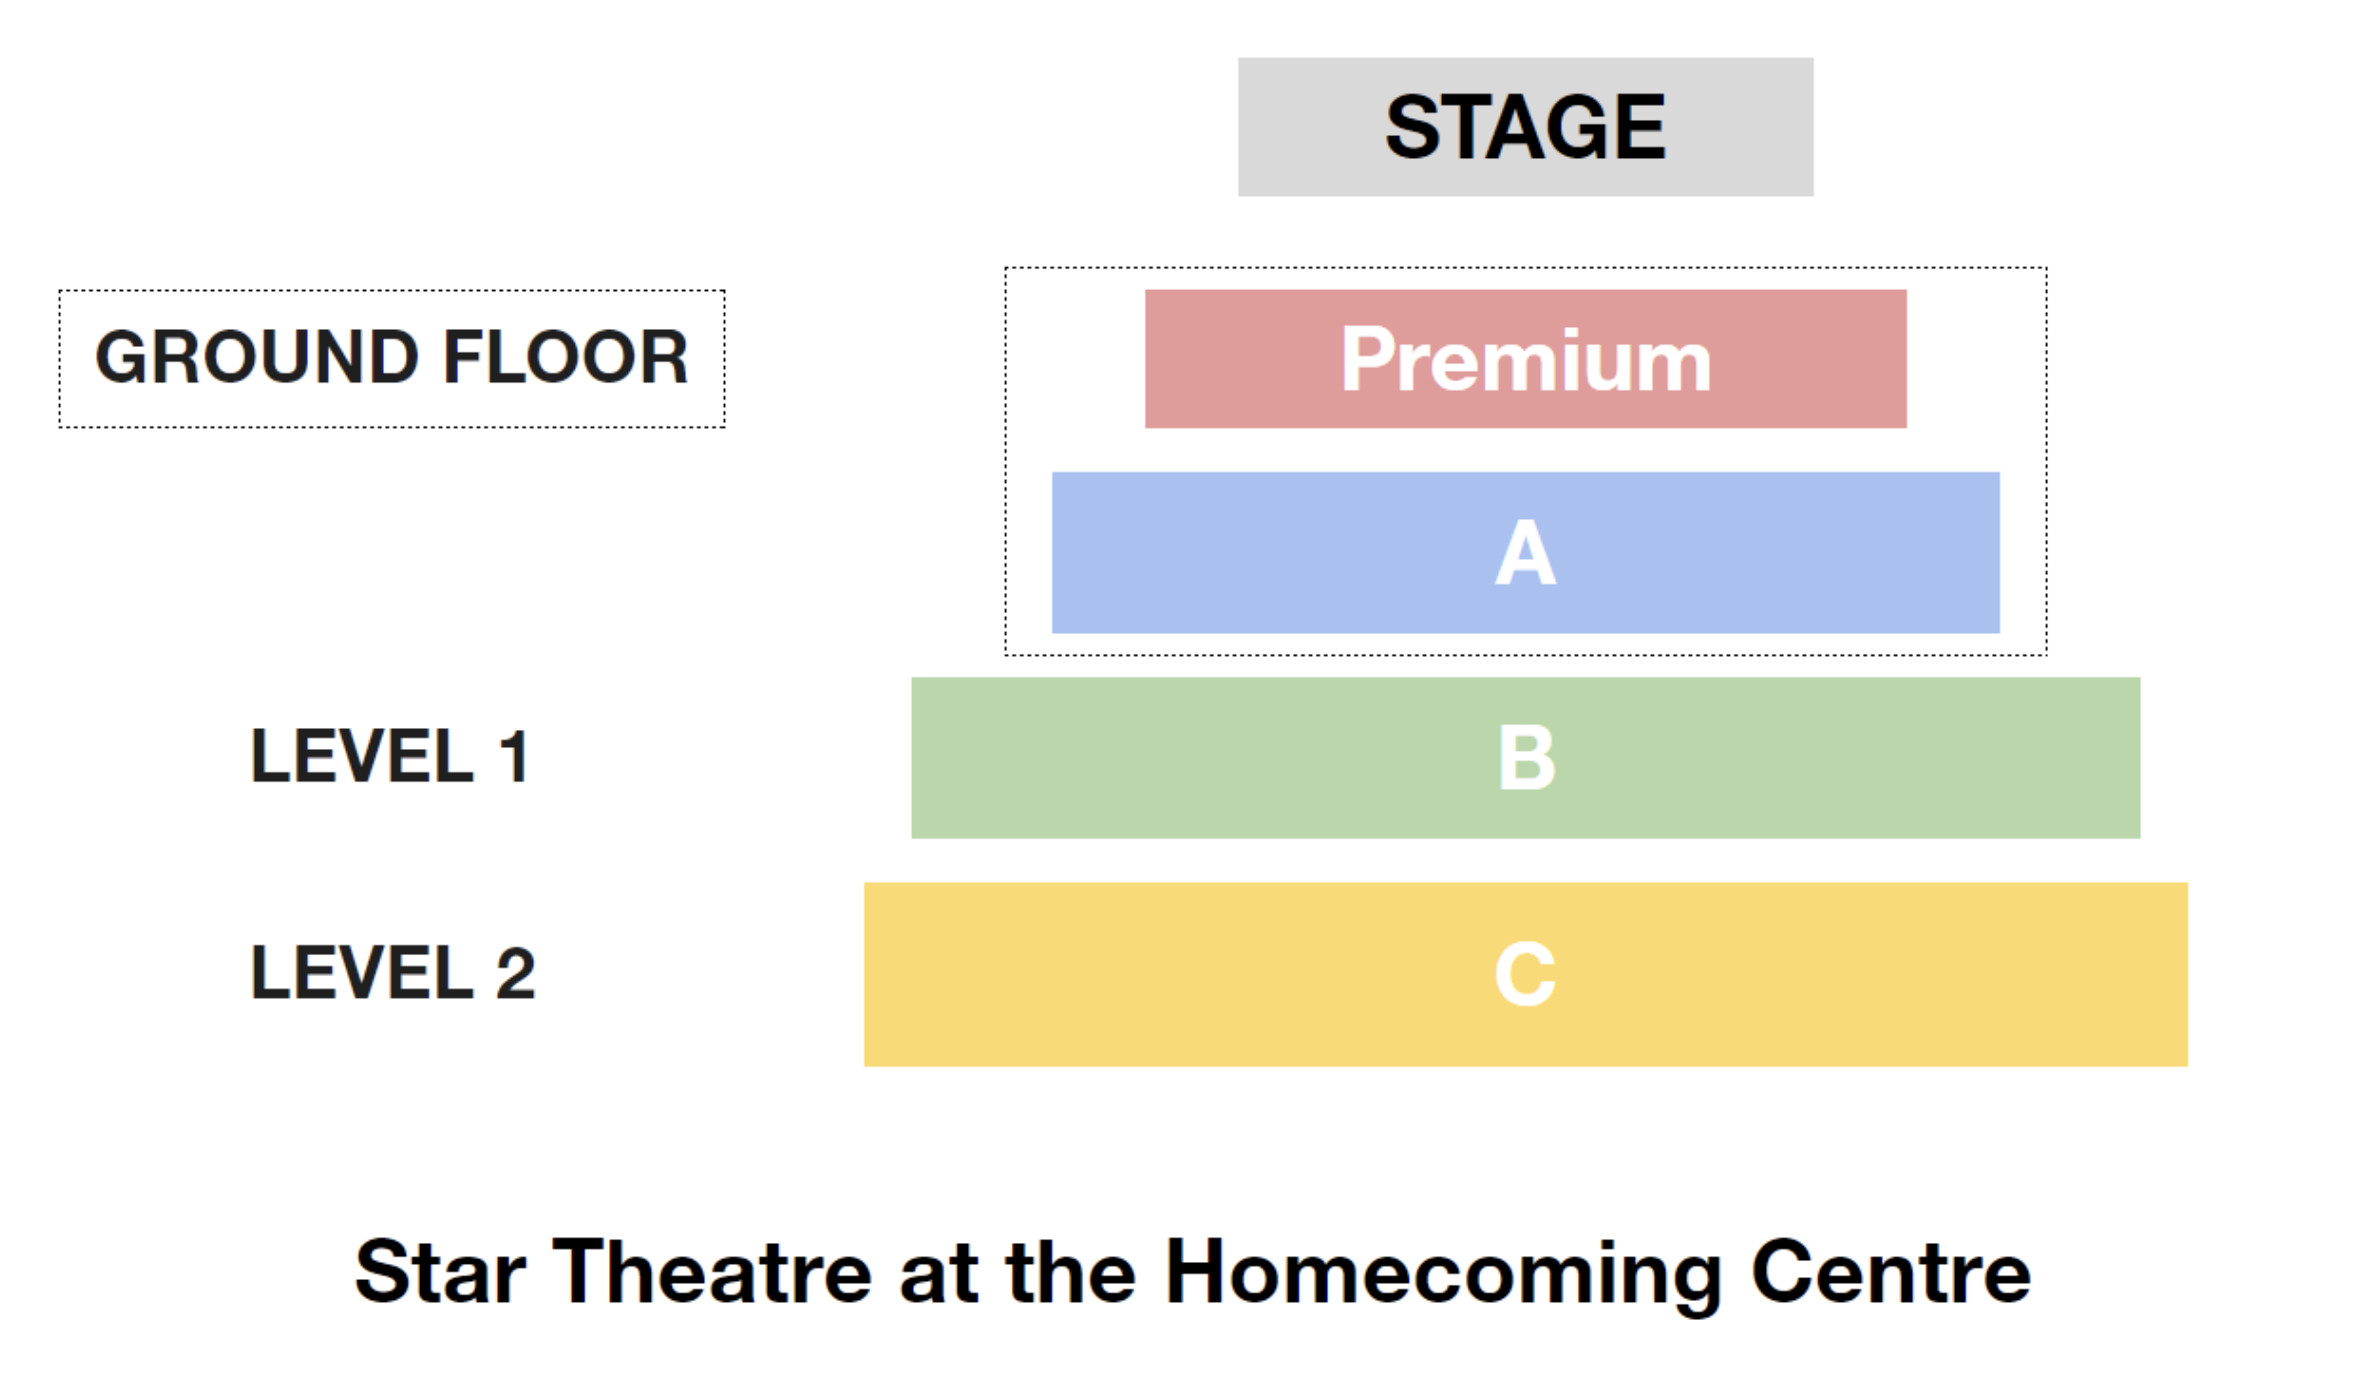The height and width of the screenshot is (1382, 2370).
Task: Click the numeral 2 in LEVEL 2
Action: point(516,972)
